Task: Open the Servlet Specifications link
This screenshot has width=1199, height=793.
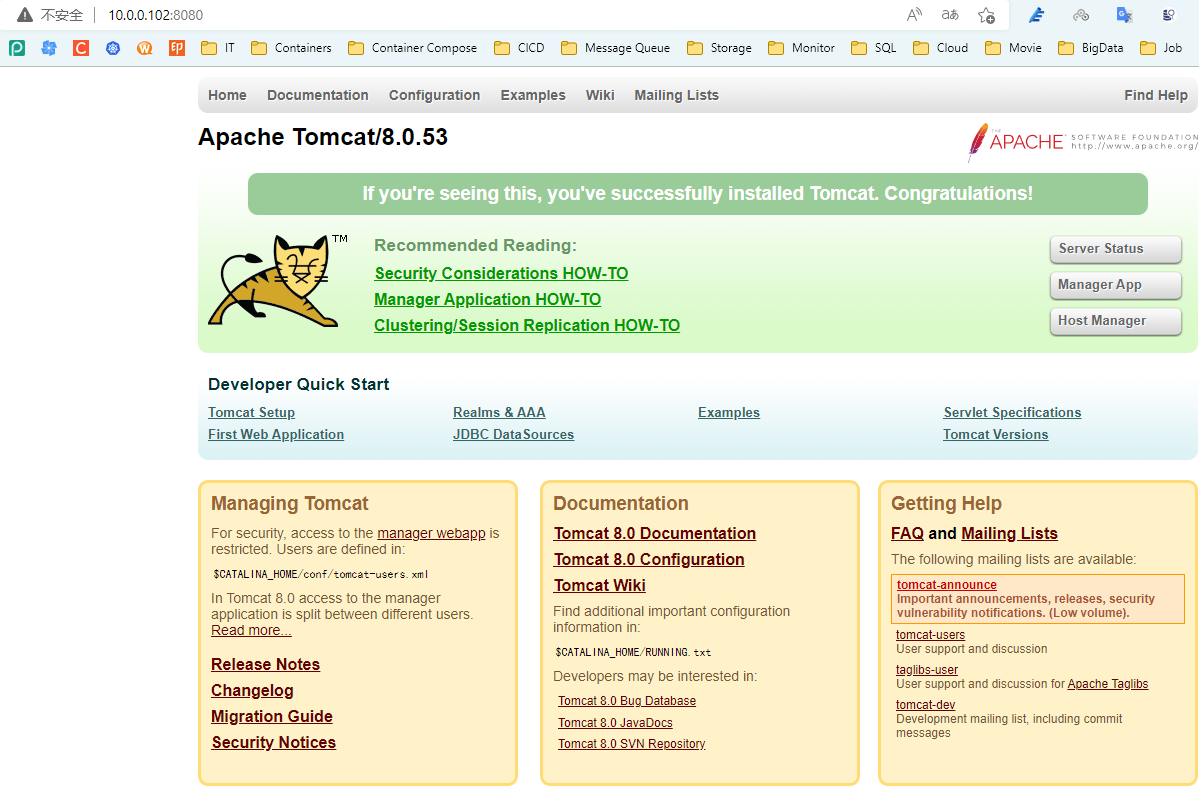Action: click(x=1012, y=413)
